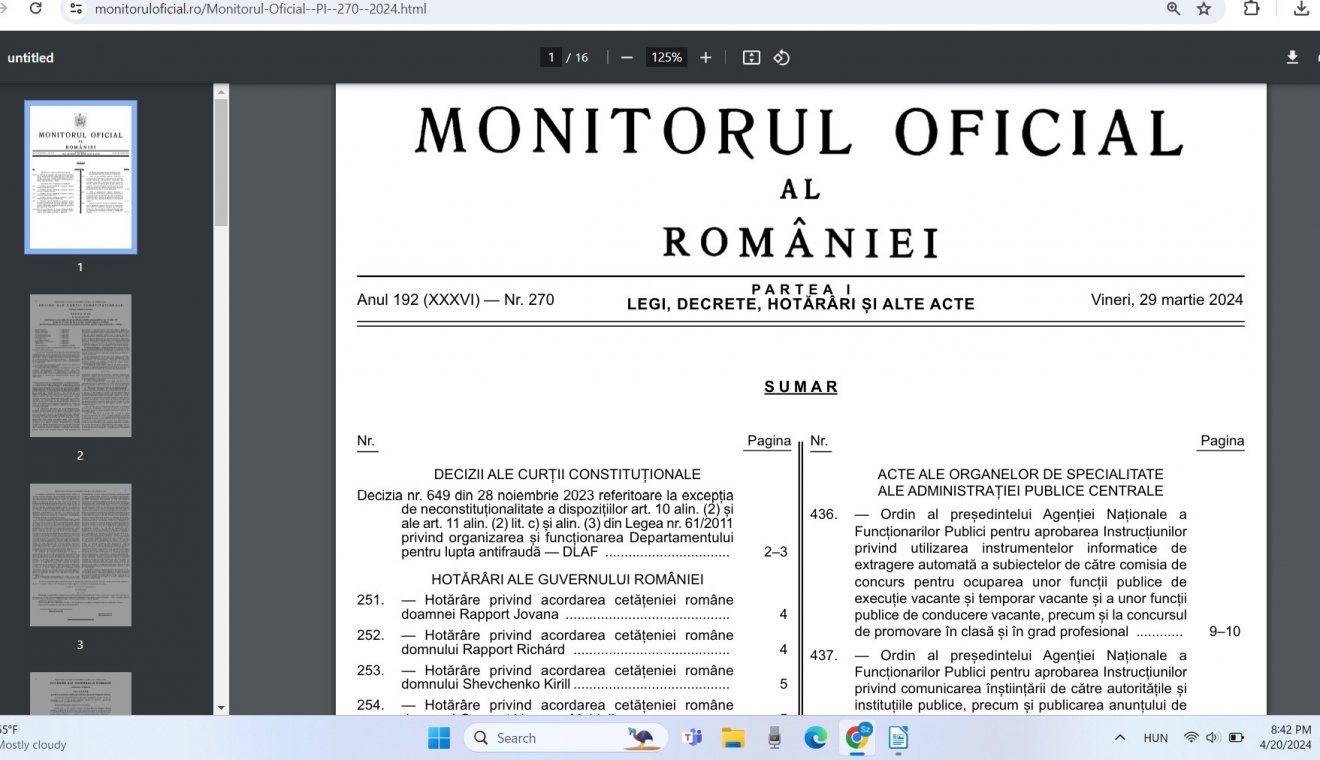Open Wi-Fi network settings icon
Viewport: 1320px width, 760px height.
click(1191, 738)
